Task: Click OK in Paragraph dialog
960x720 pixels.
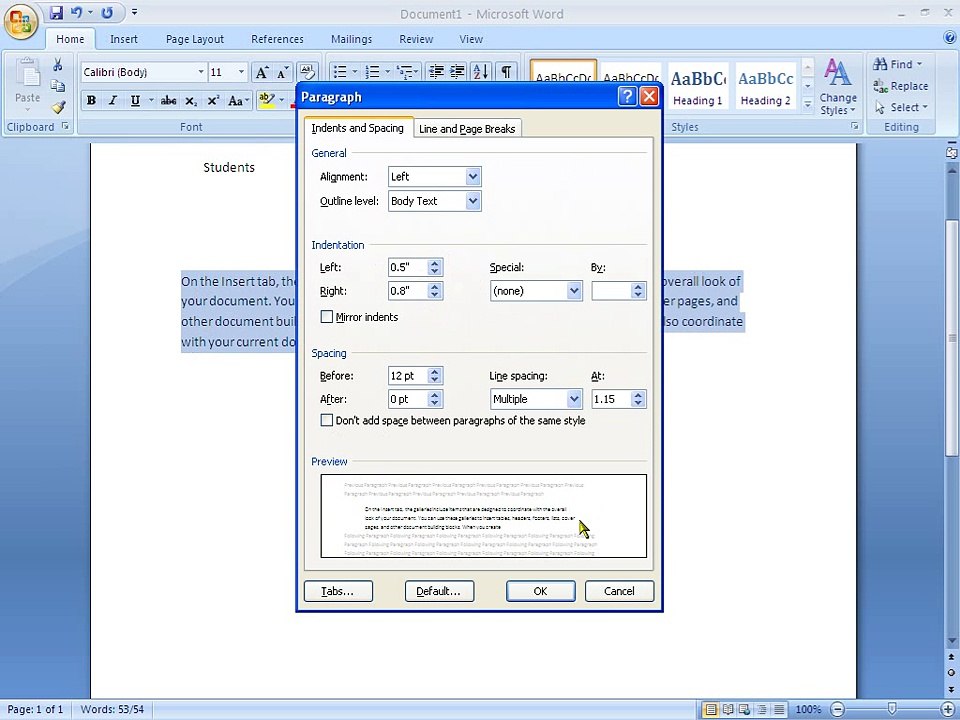Action: 540,591
